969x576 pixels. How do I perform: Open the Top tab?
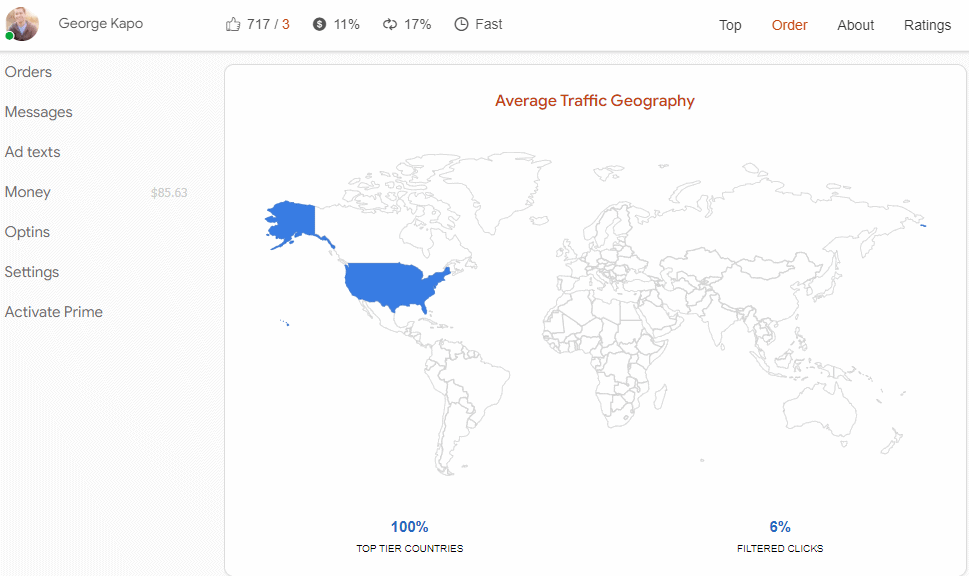[730, 25]
